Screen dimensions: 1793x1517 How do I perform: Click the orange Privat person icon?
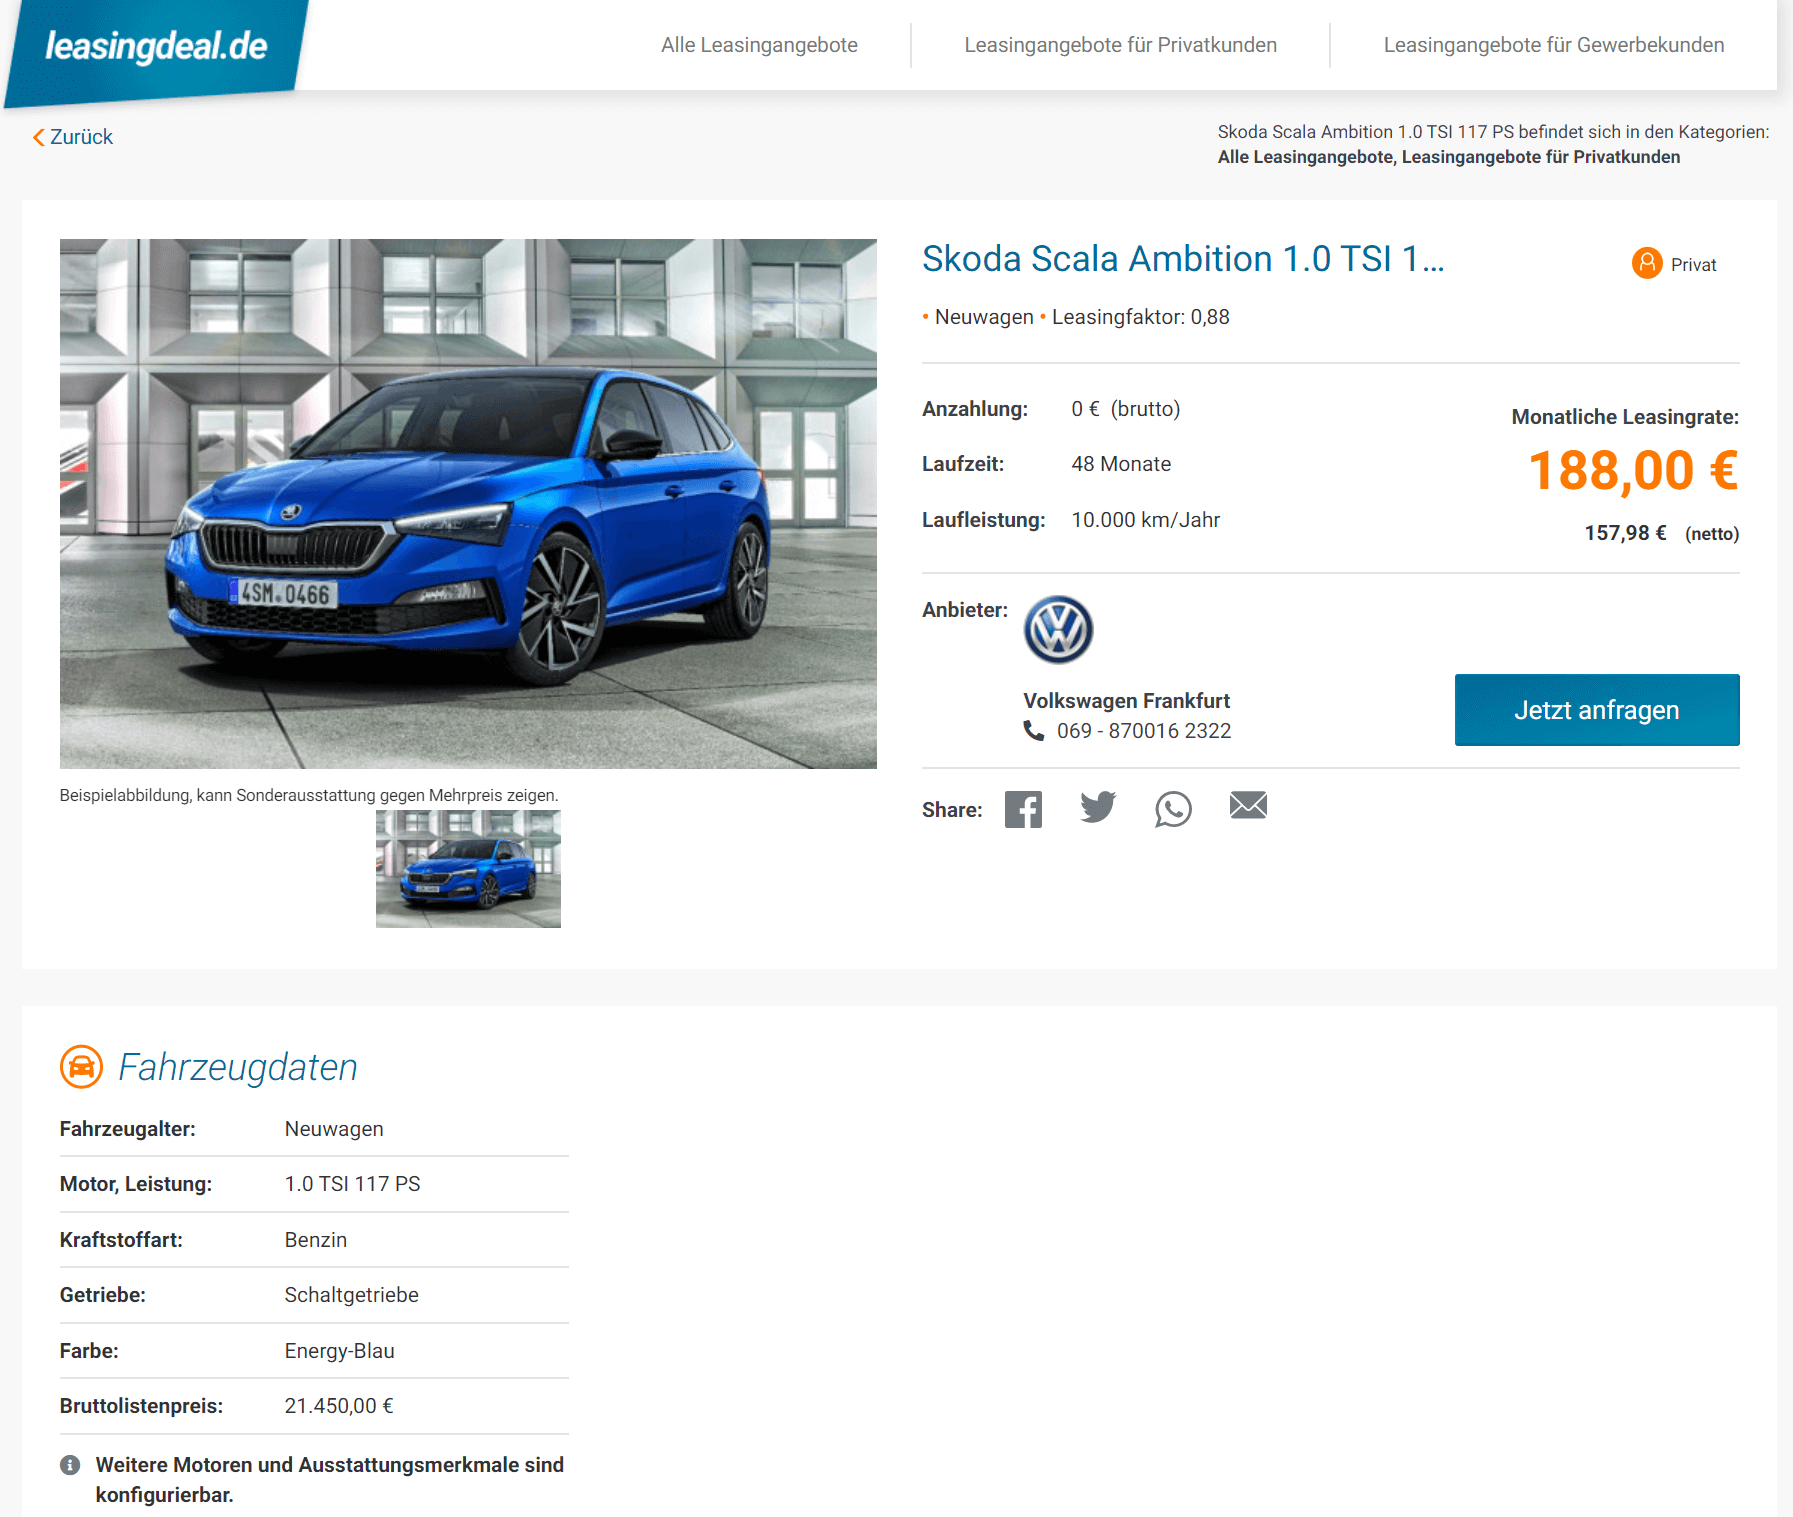point(1646,264)
